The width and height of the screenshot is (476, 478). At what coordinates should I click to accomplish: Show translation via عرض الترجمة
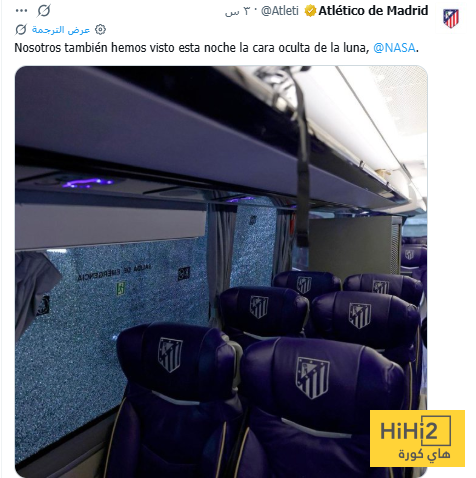click(61, 30)
